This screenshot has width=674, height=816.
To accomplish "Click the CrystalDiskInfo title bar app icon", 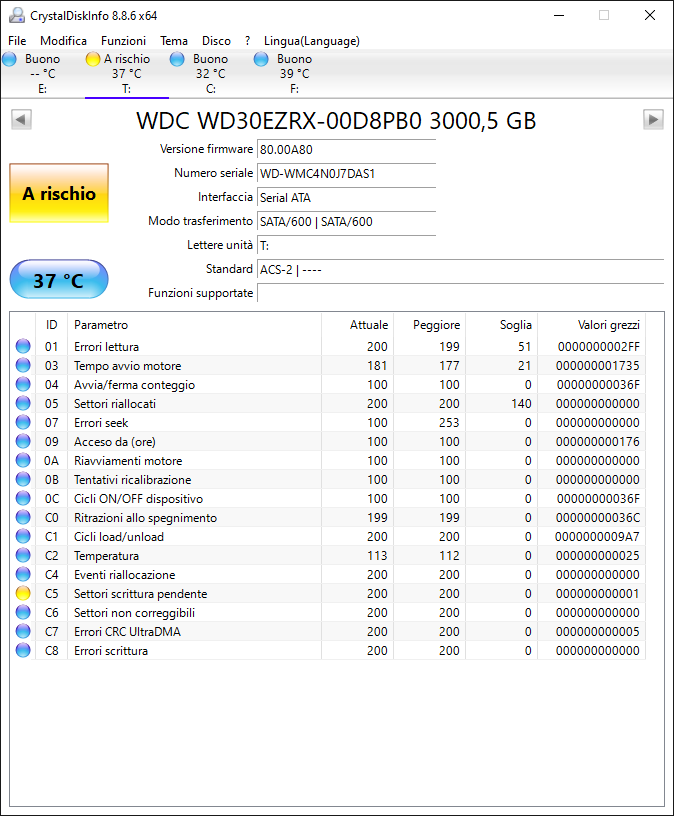I will pos(17,15).
